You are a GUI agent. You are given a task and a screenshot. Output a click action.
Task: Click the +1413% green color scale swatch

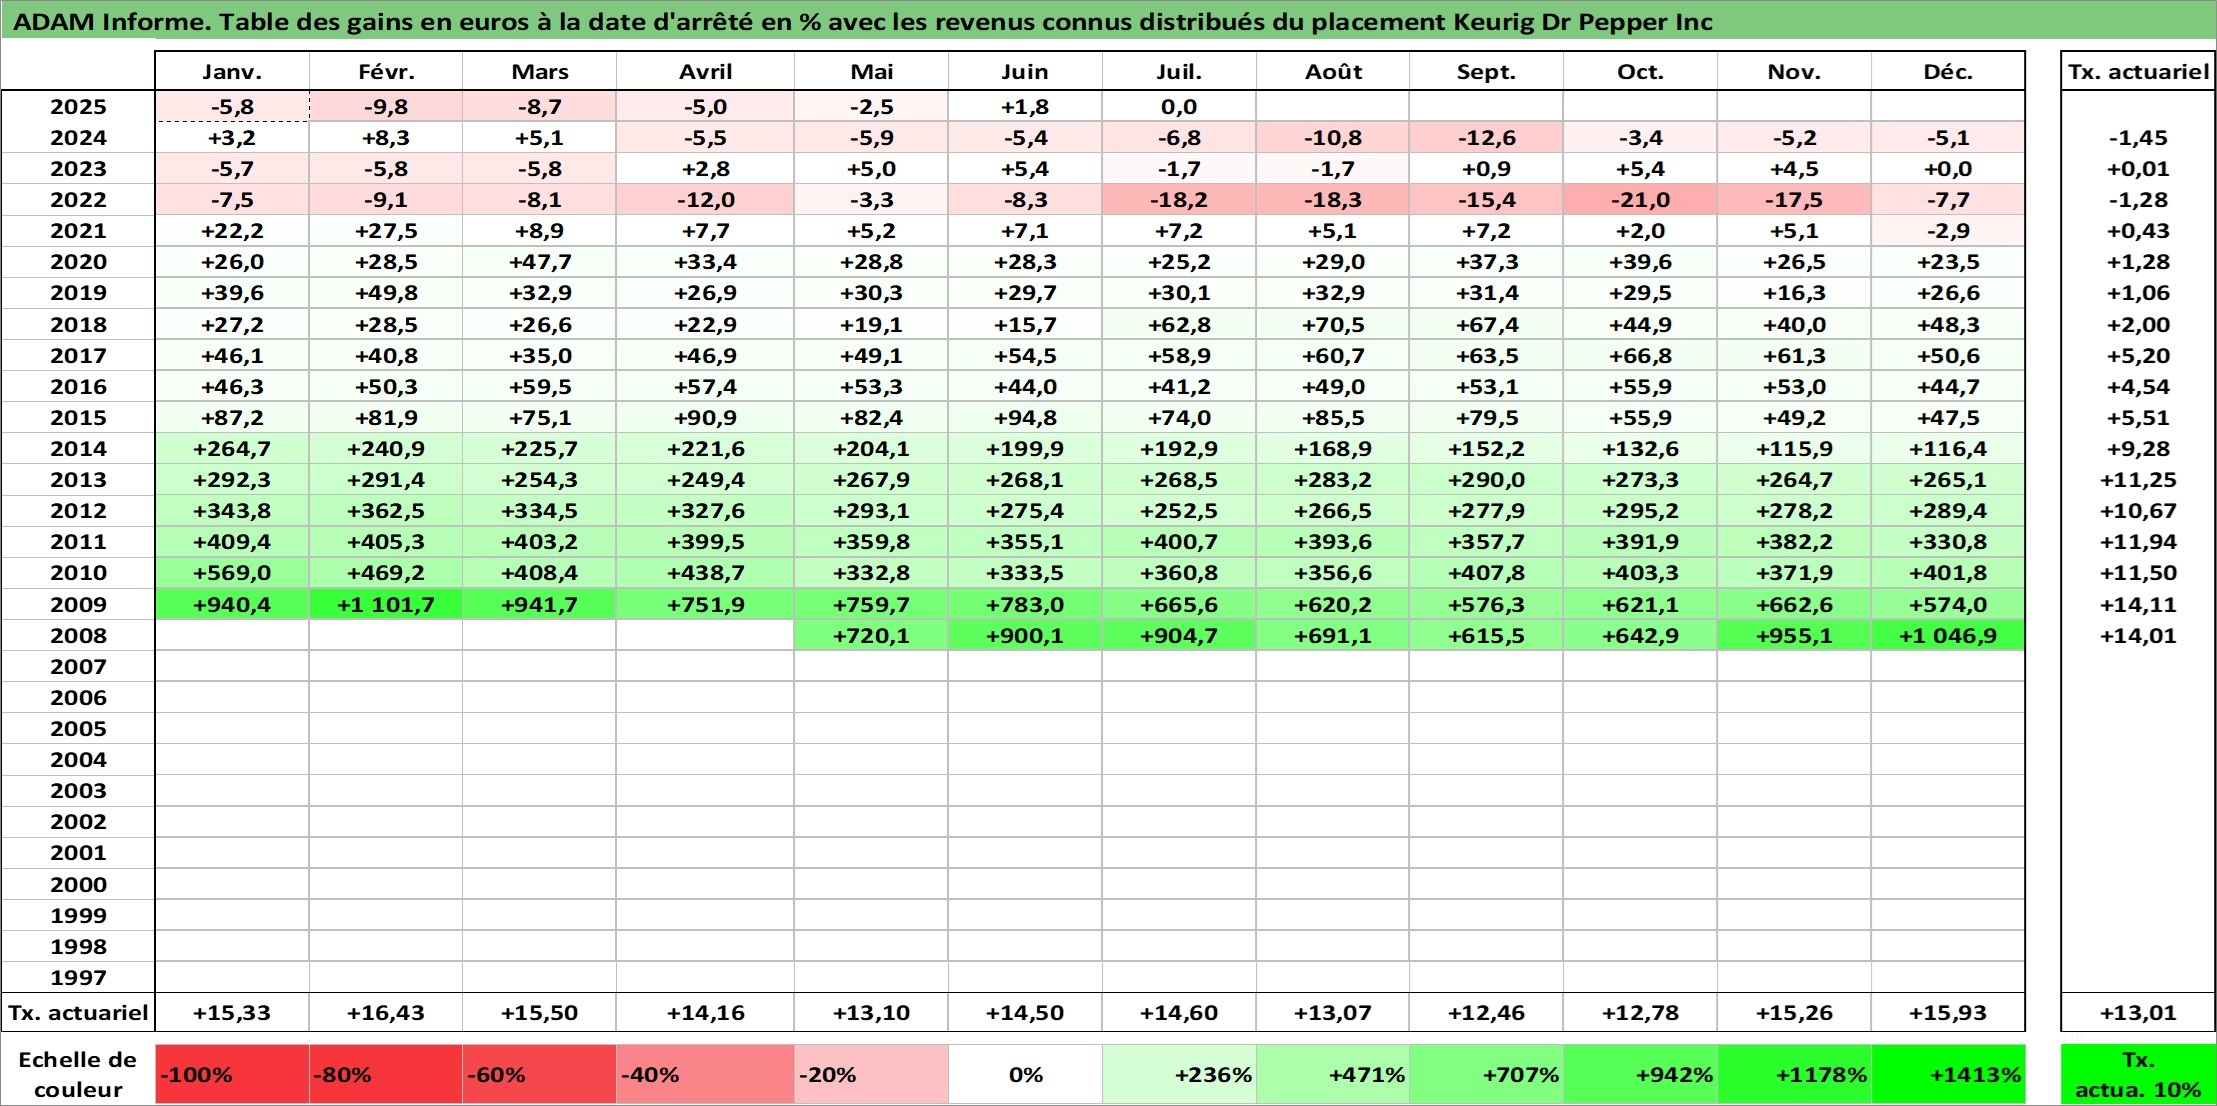coord(1948,1075)
